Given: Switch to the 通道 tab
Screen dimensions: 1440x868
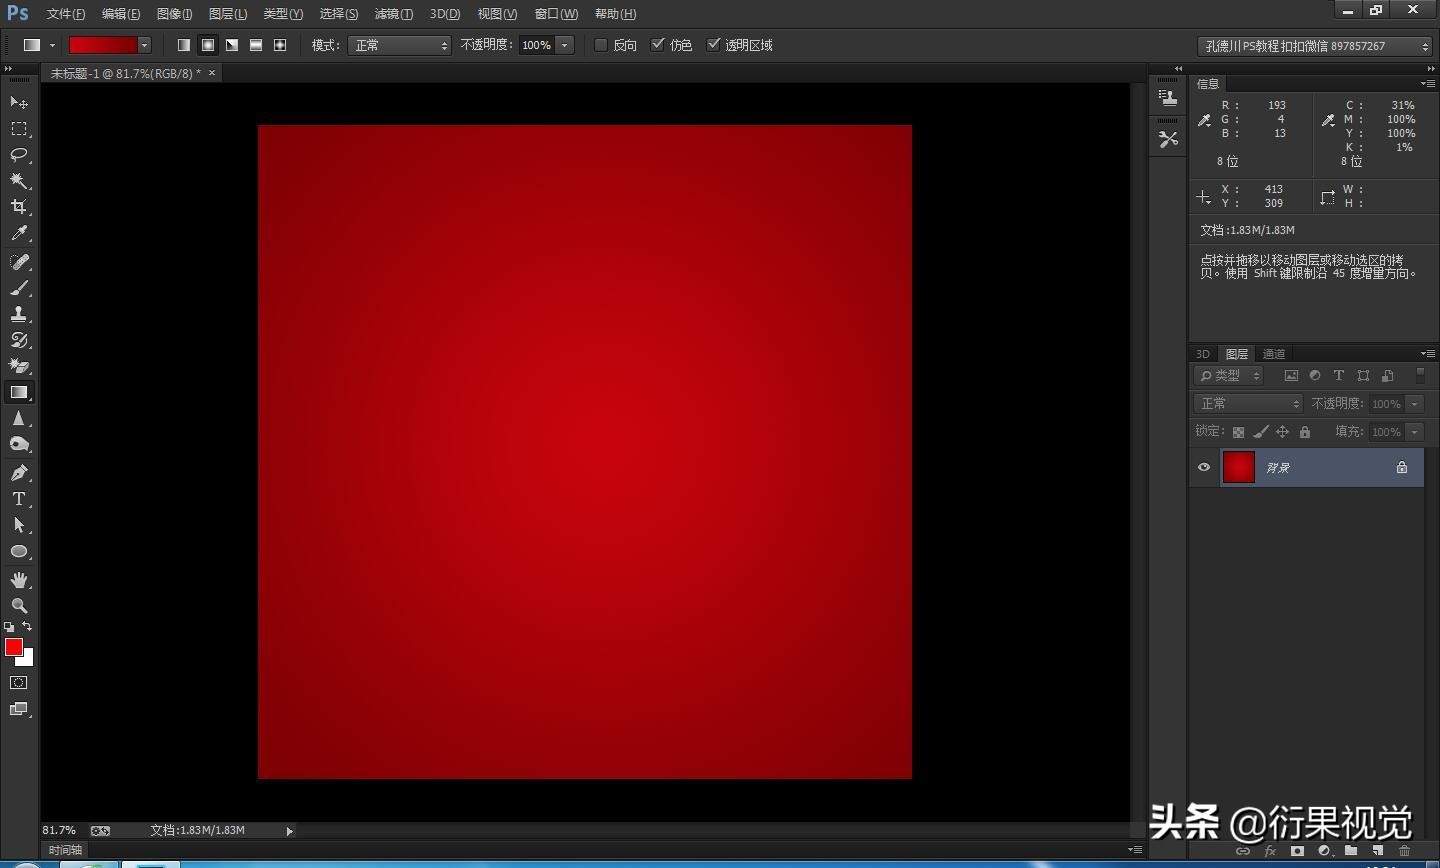Looking at the screenshot, I should (x=1273, y=353).
